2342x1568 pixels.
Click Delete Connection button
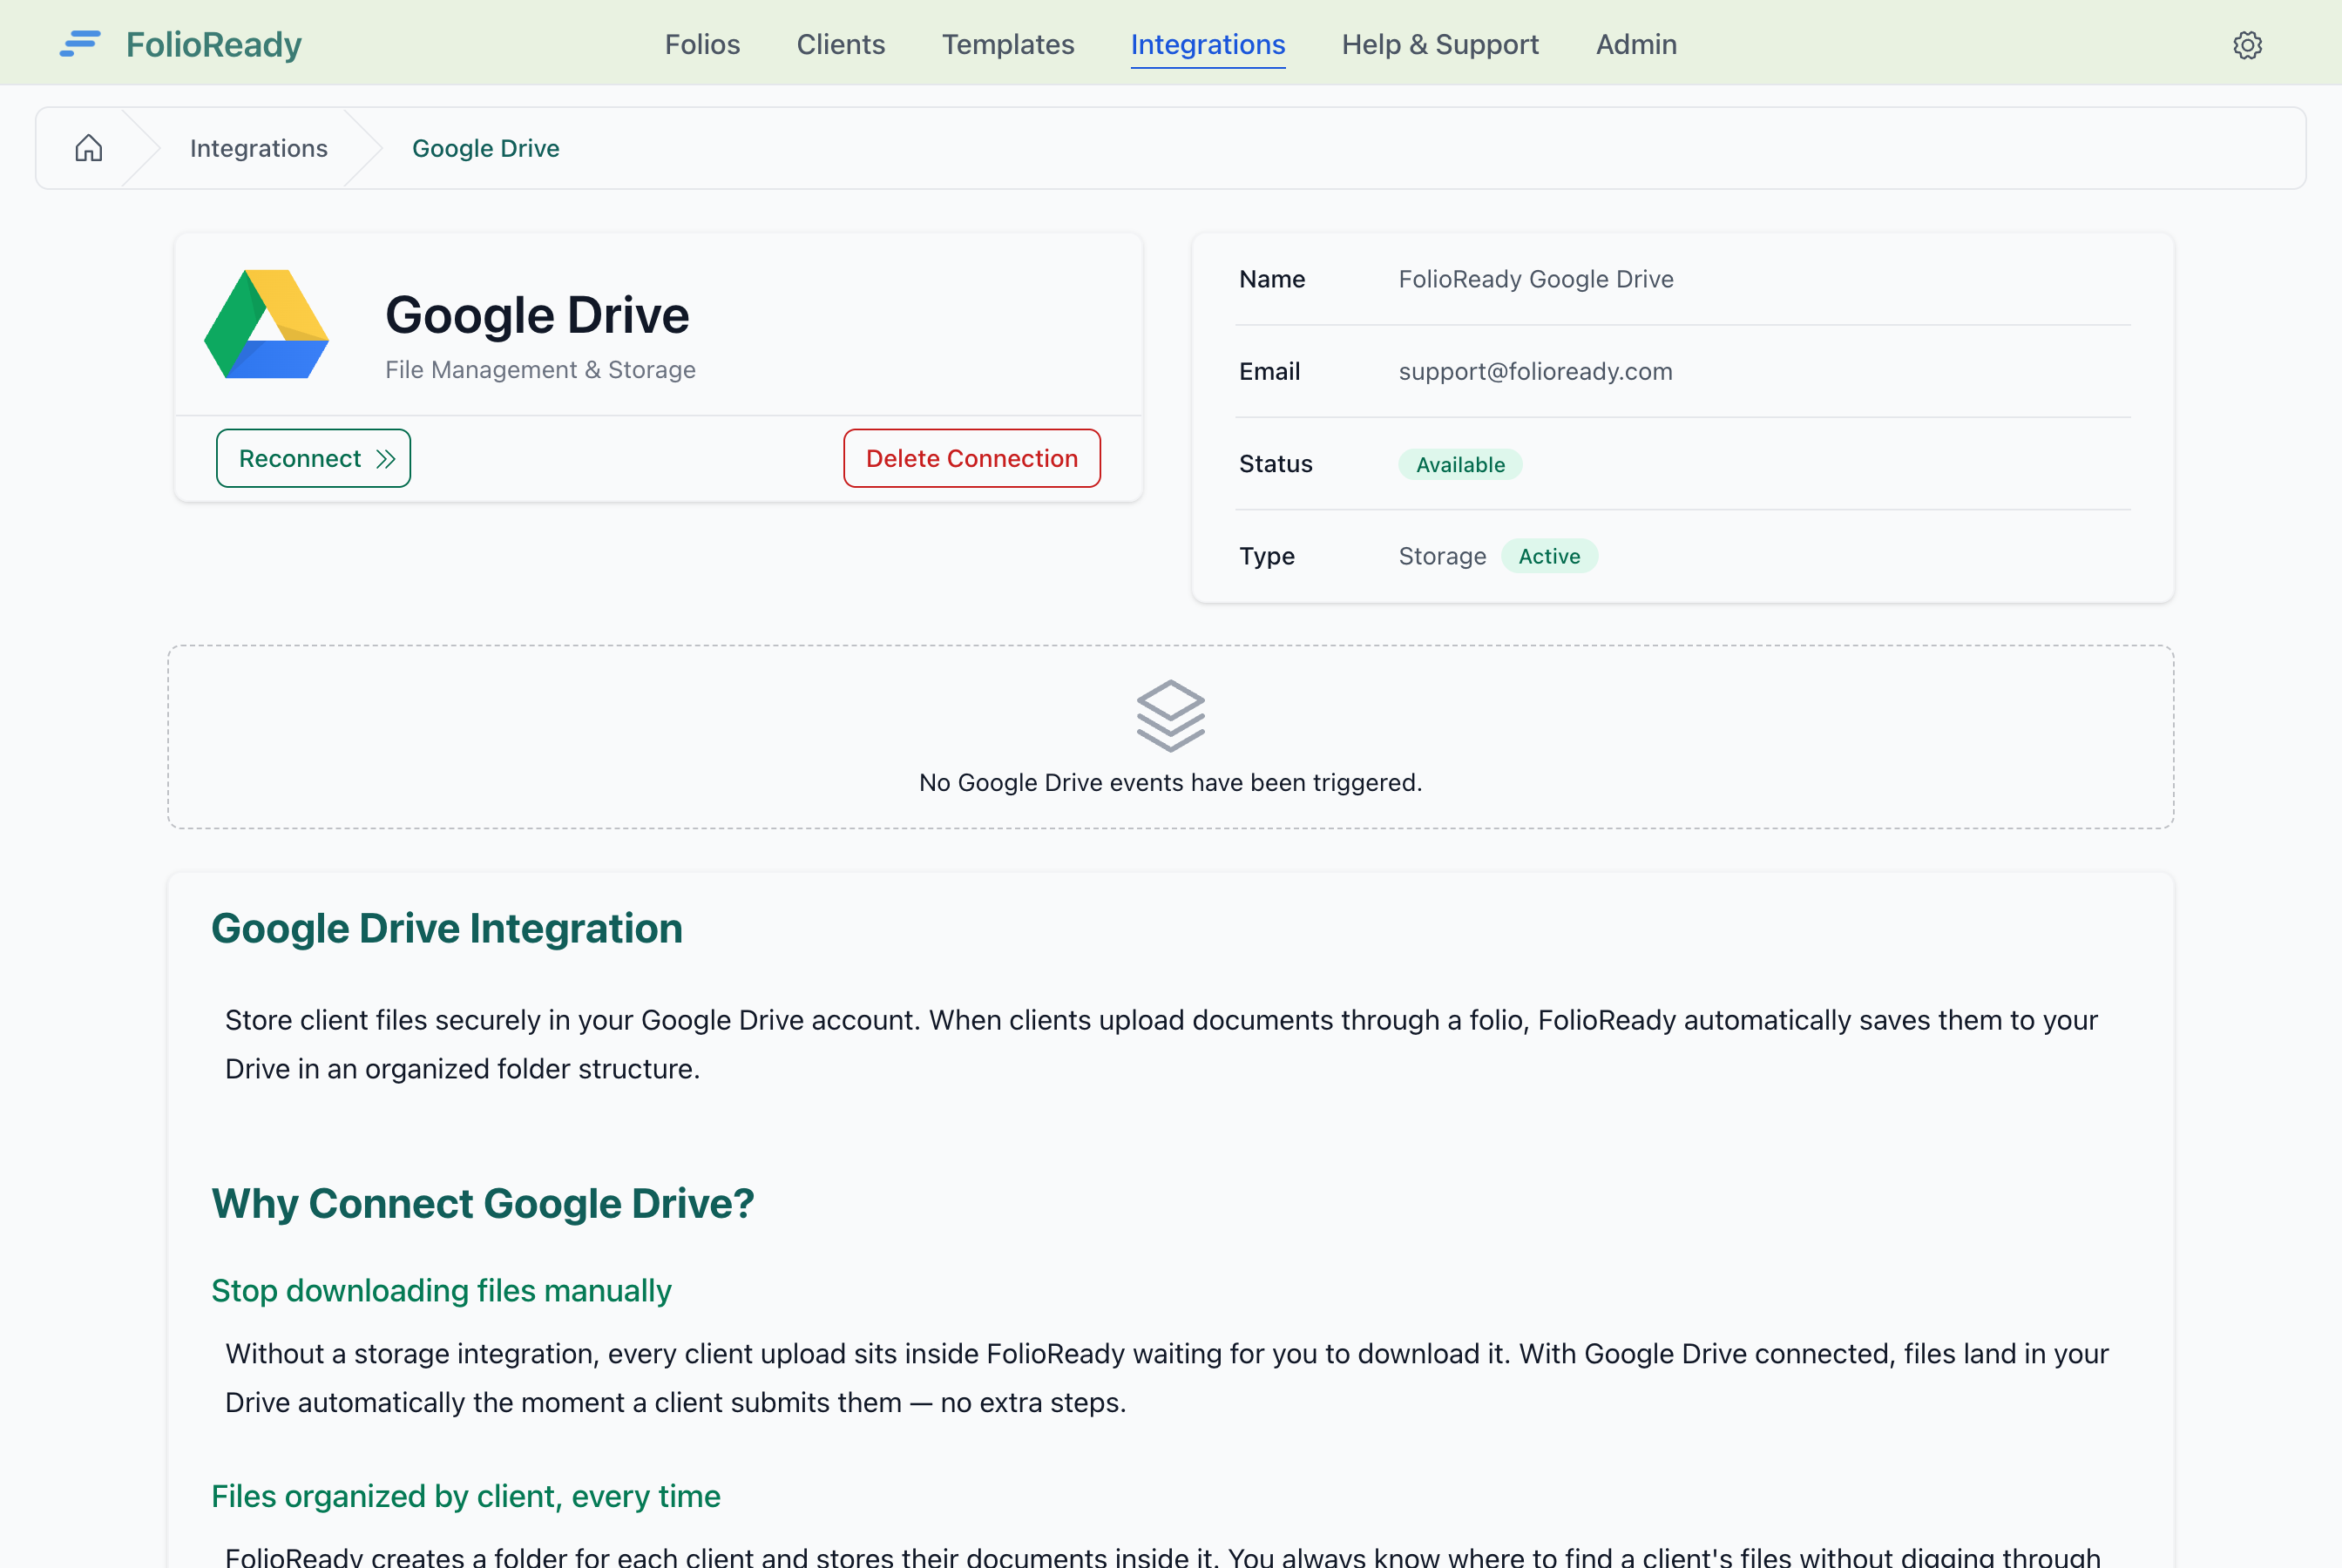[971, 459]
